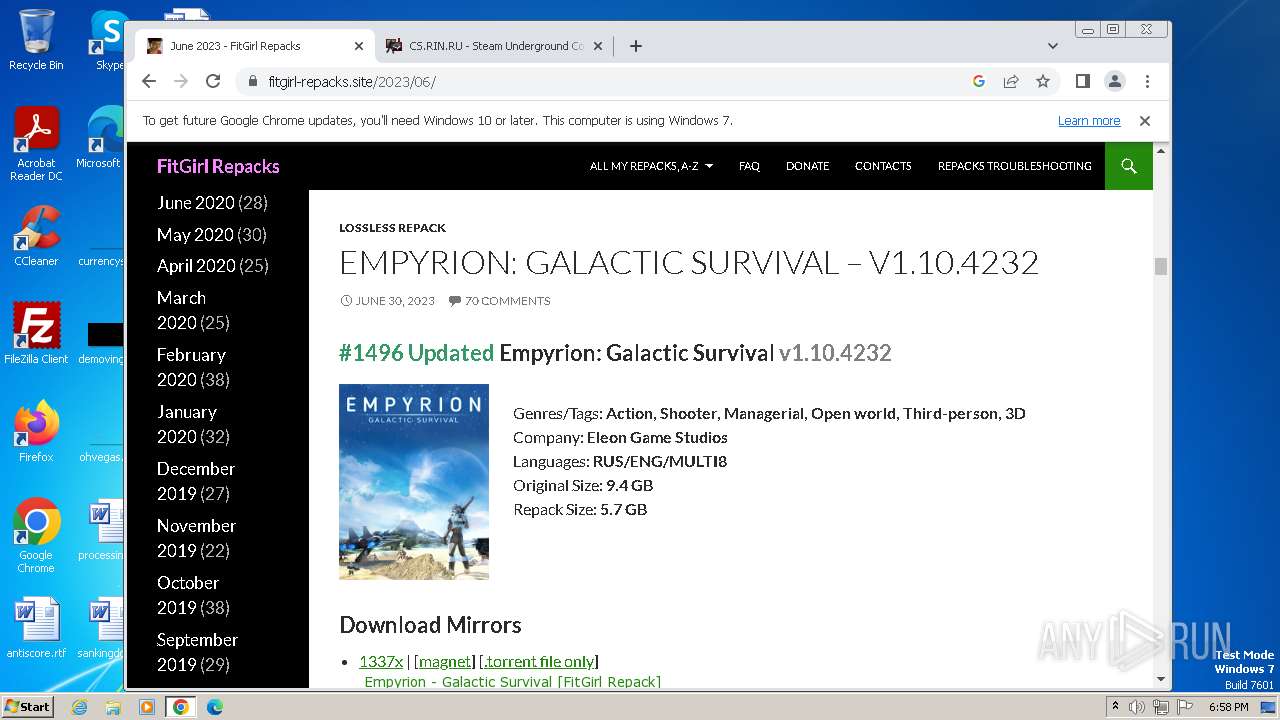The height and width of the screenshot is (720, 1280).
Task: Open January 2020 archive link
Action: tap(187, 424)
